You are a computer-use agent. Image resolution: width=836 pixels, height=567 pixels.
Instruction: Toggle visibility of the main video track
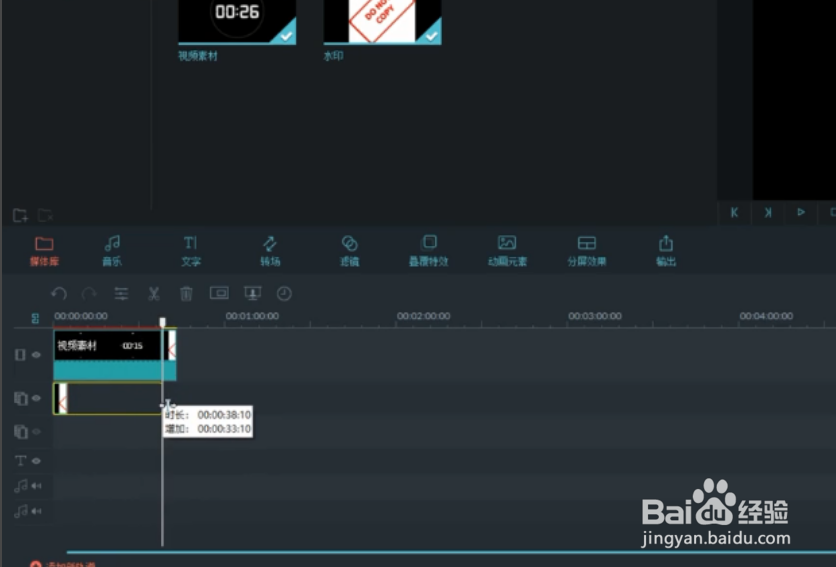pyautogui.click(x=36, y=355)
